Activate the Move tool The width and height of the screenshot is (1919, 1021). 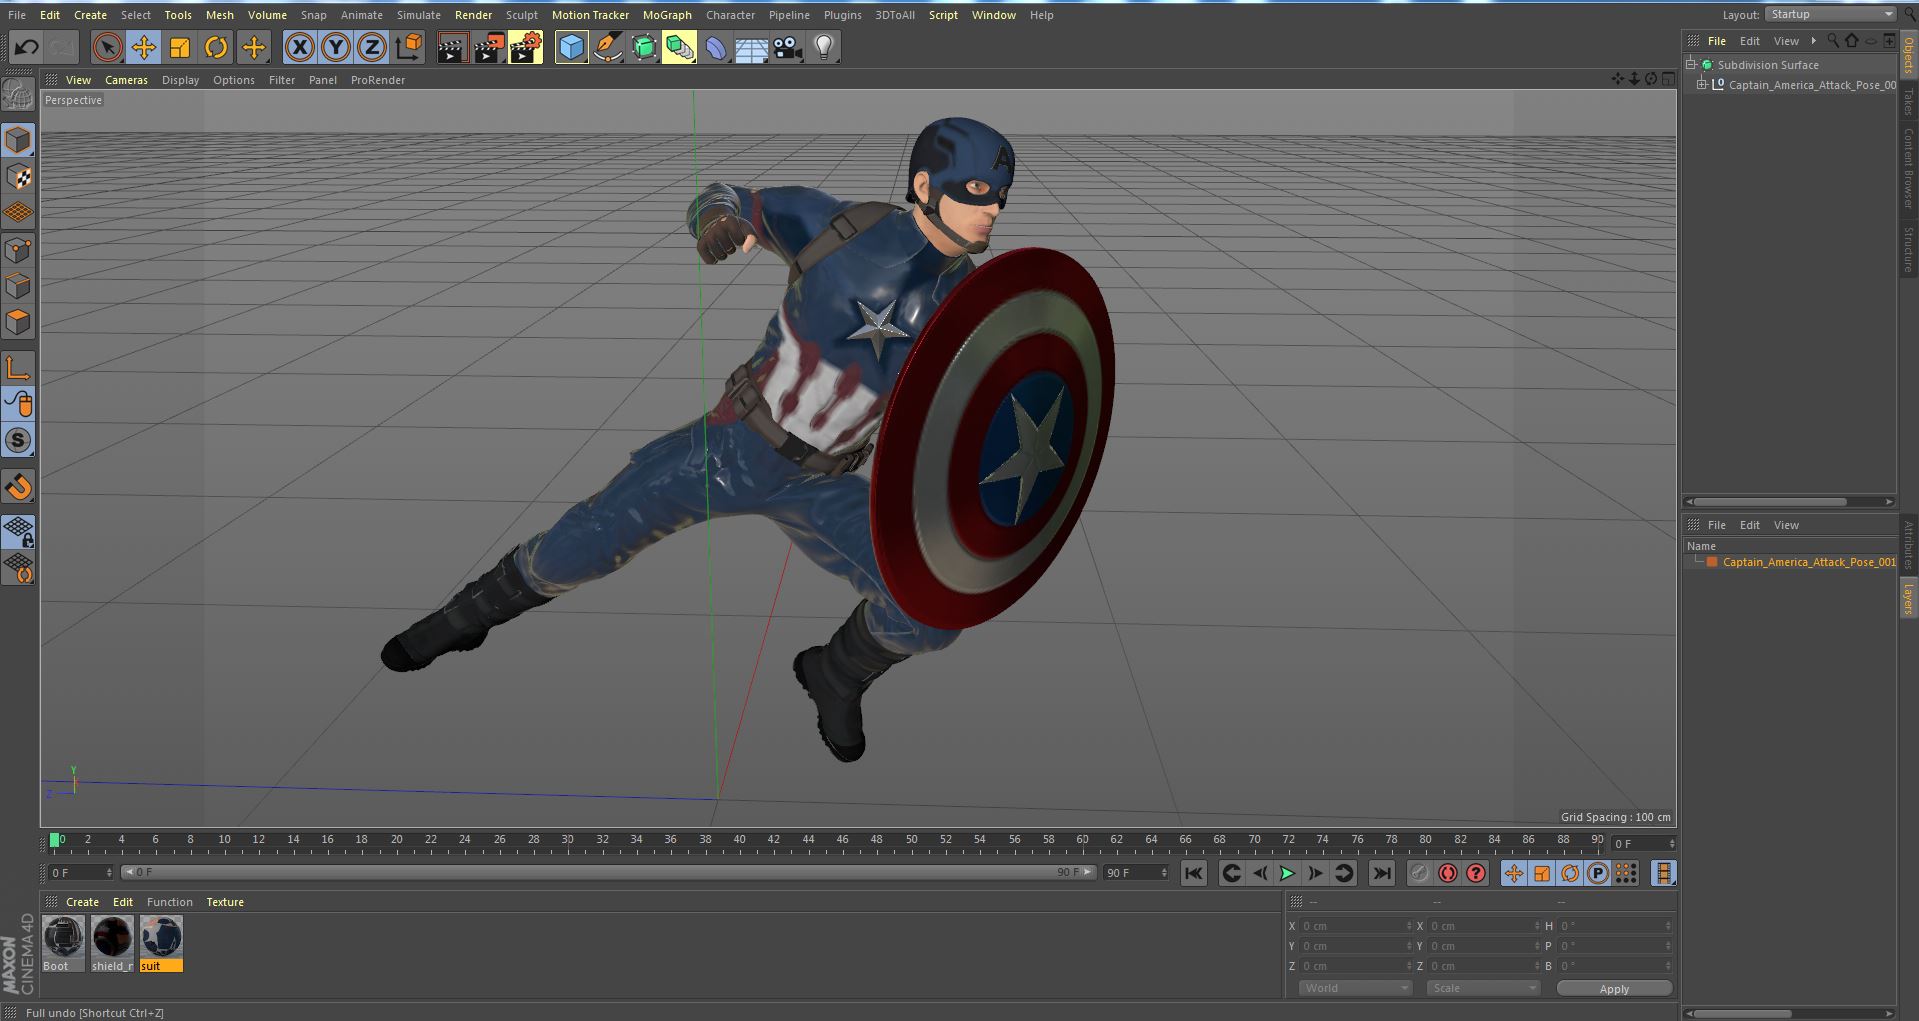(143, 47)
